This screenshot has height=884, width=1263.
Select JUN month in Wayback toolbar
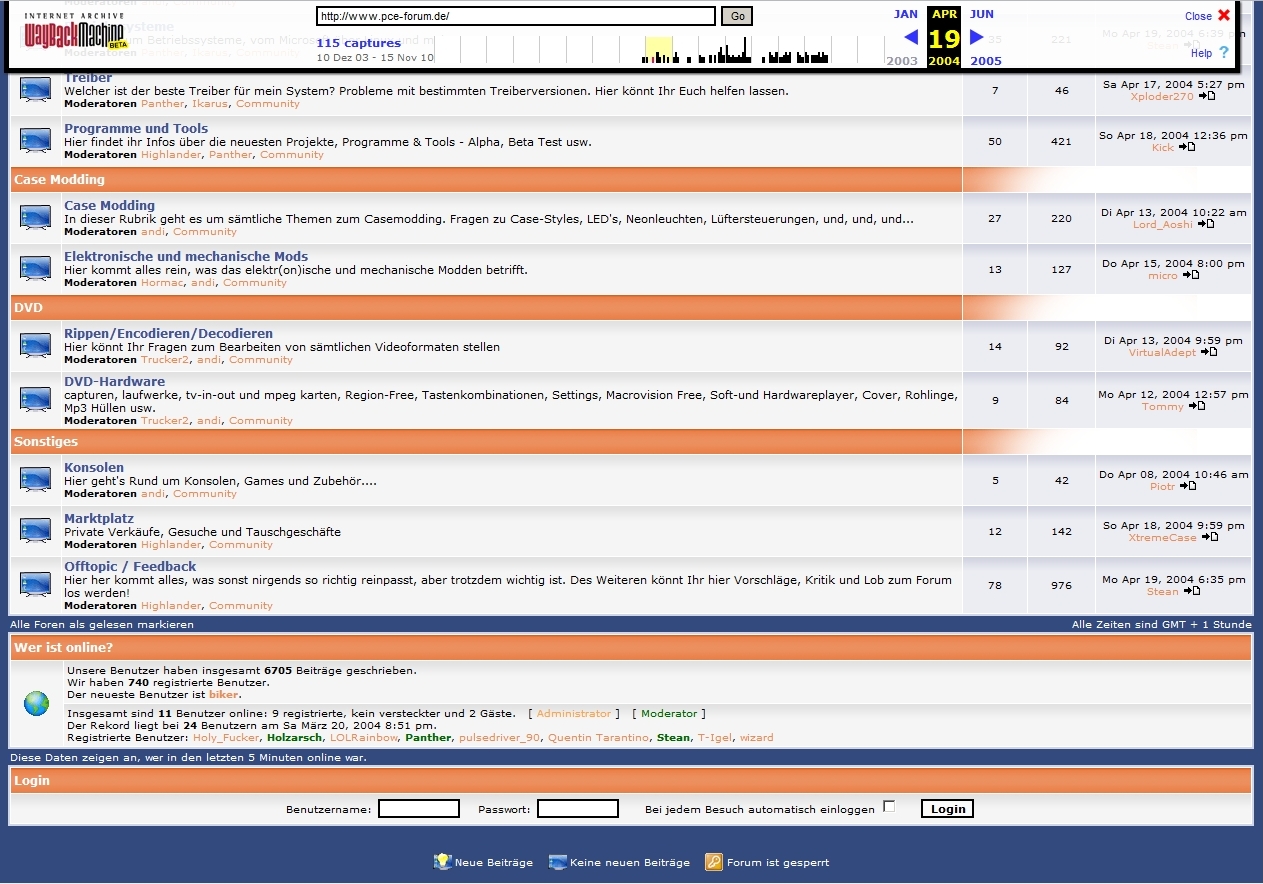982,14
